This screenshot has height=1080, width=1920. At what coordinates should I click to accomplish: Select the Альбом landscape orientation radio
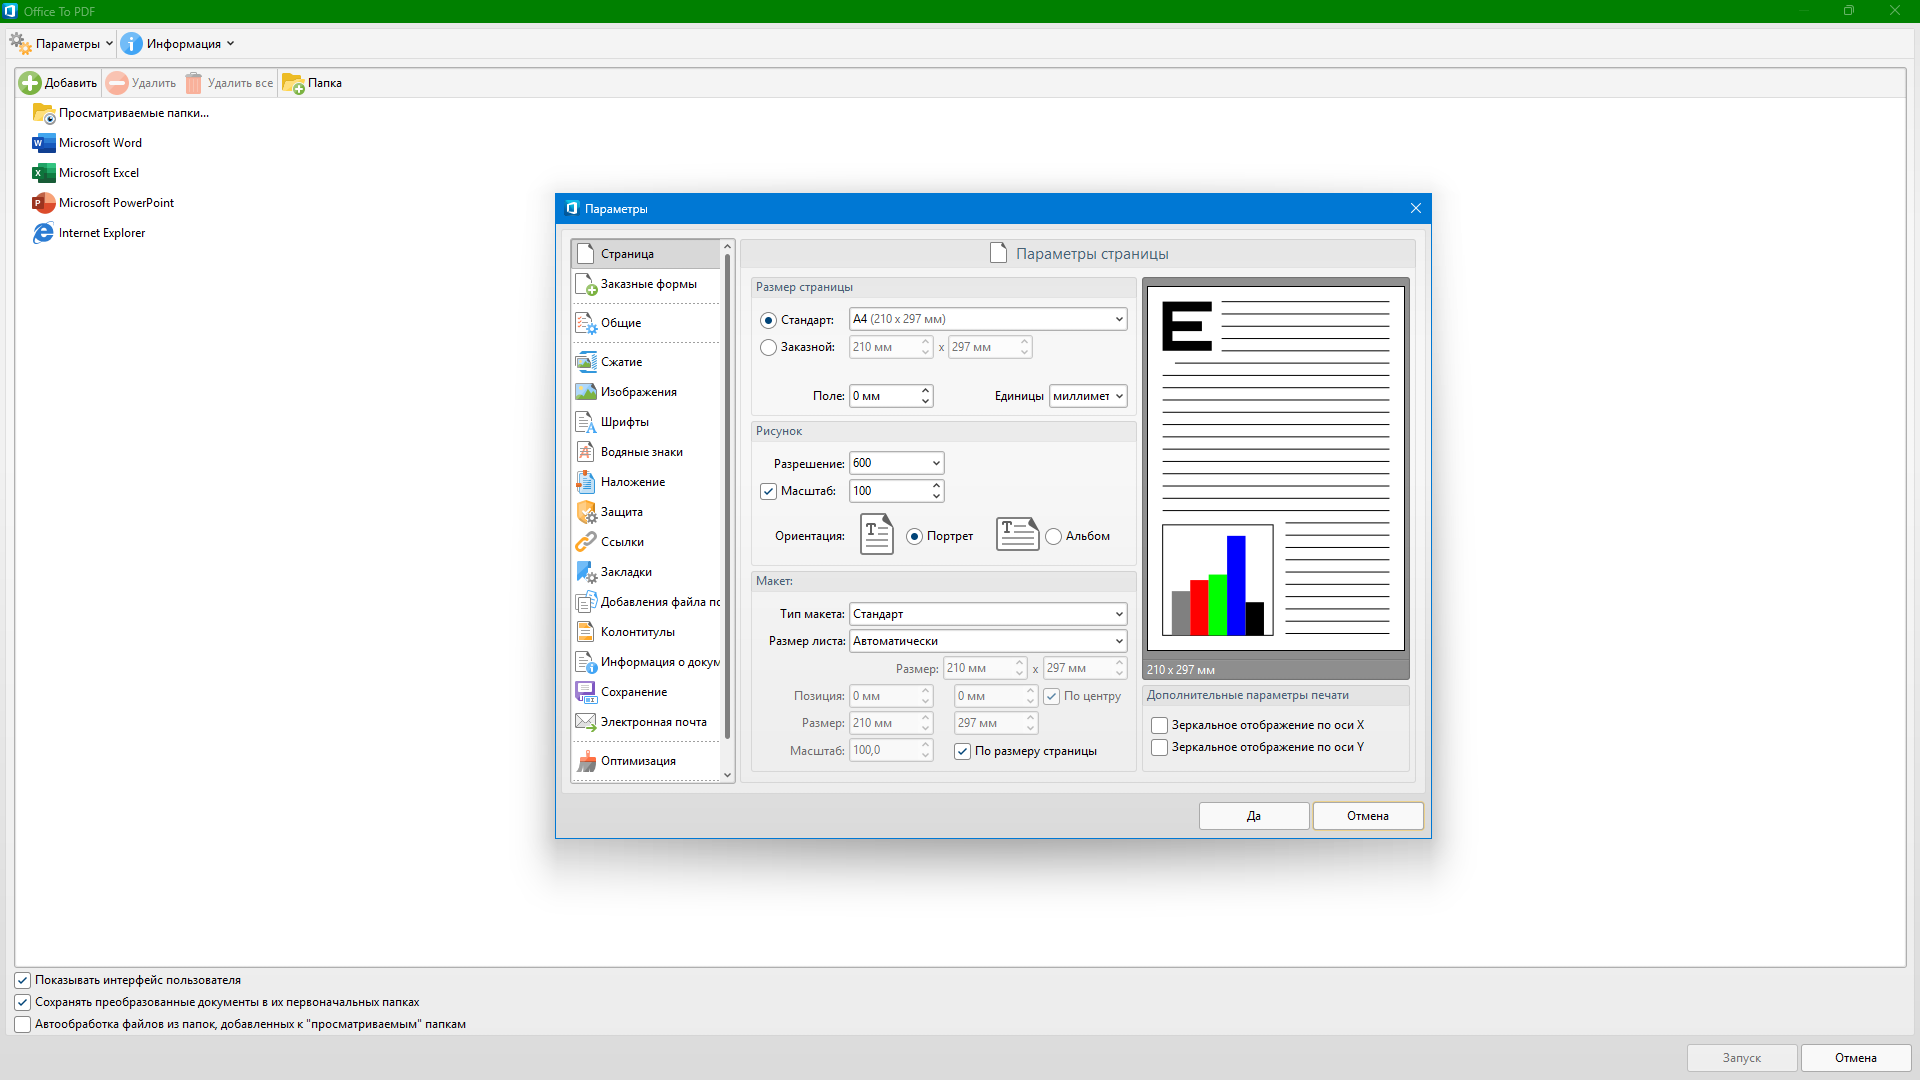click(x=1054, y=537)
